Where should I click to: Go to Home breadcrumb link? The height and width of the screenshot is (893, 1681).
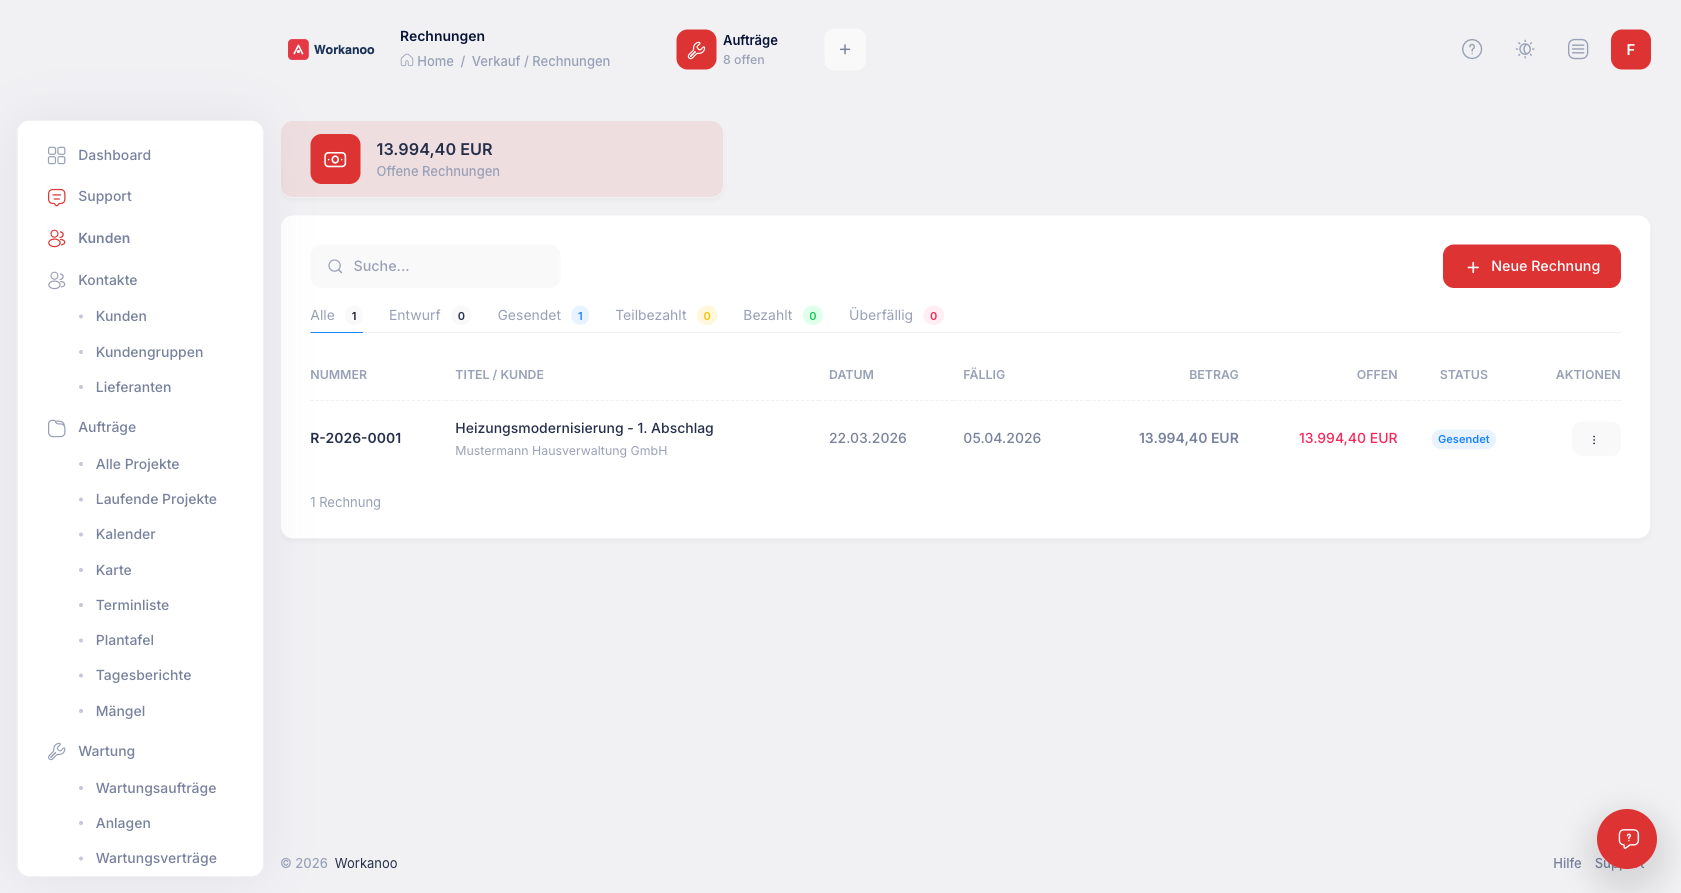click(x=435, y=61)
